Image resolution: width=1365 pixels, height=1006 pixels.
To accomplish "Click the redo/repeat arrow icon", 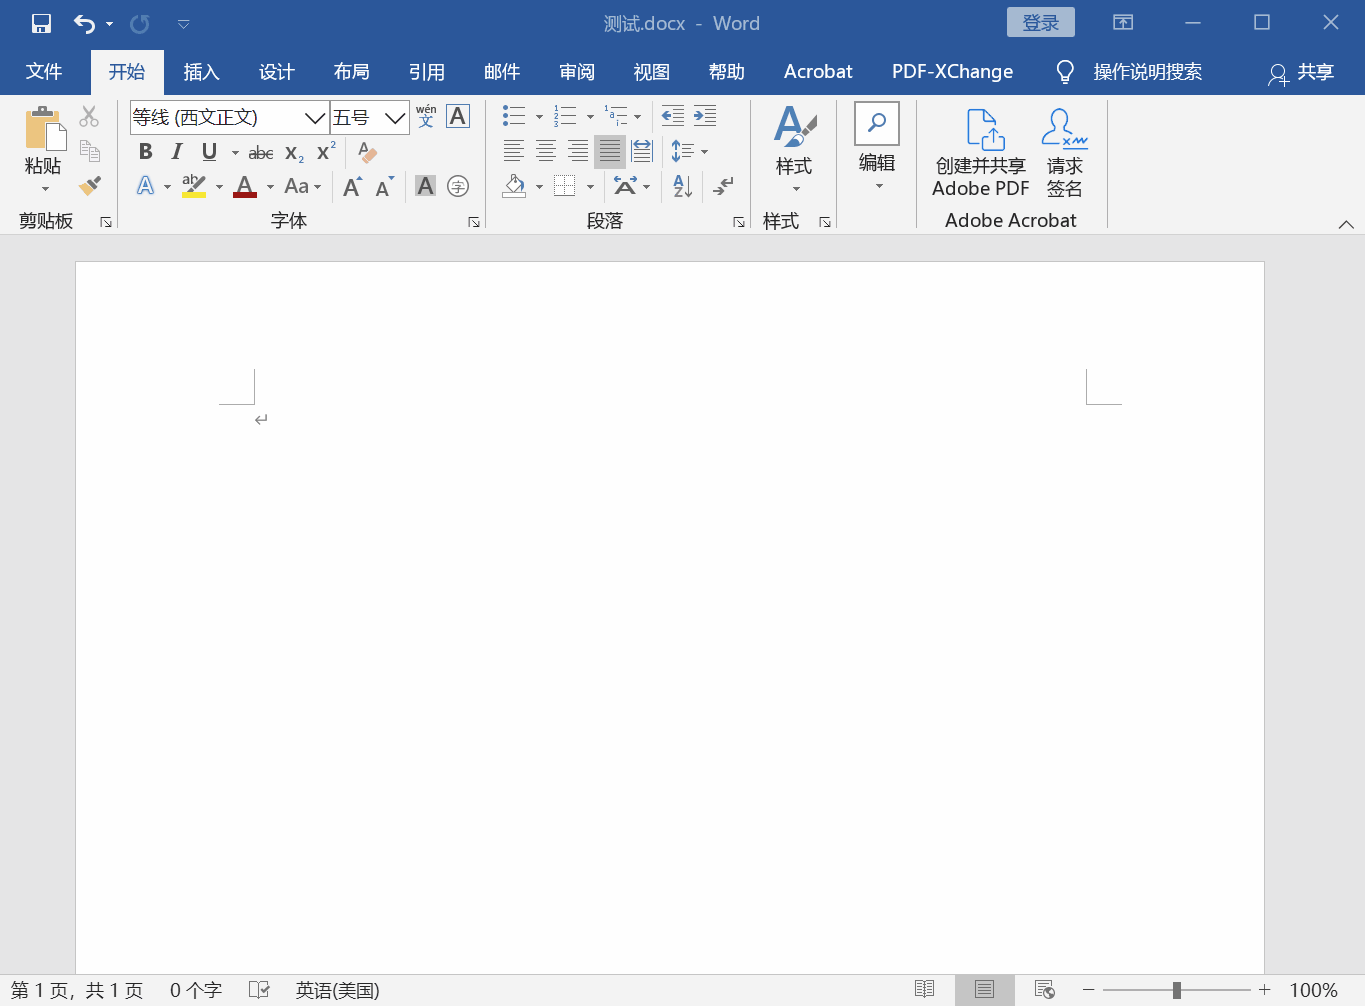I will coord(140,23).
